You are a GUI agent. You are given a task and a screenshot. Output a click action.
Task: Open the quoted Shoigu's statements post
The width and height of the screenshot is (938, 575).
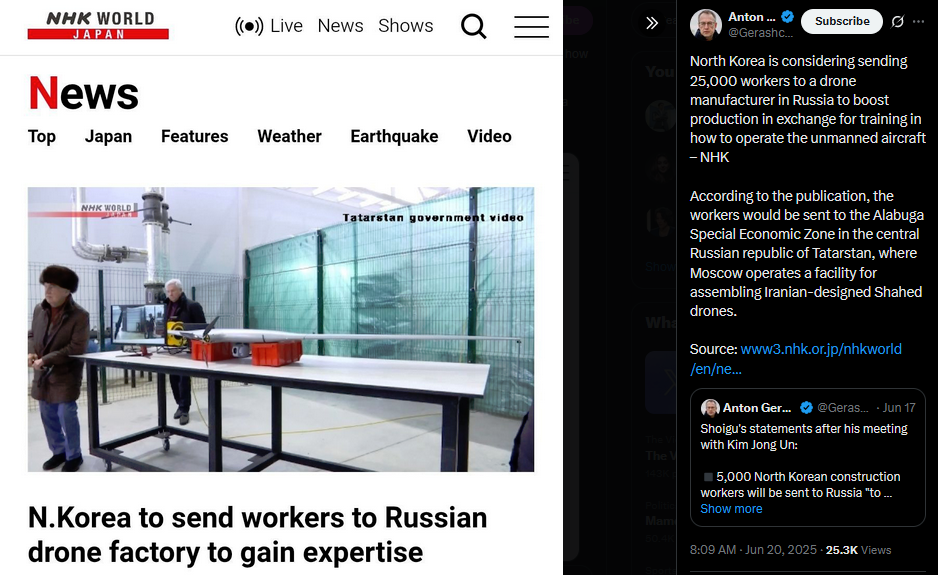(x=808, y=458)
